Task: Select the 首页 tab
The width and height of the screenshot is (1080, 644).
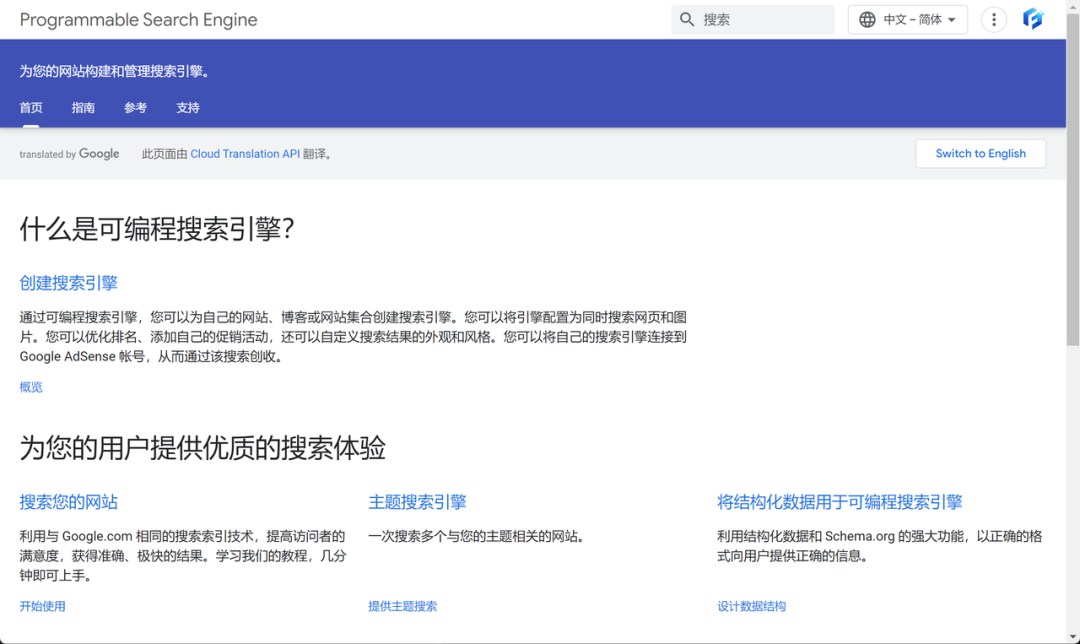Action: [31, 107]
